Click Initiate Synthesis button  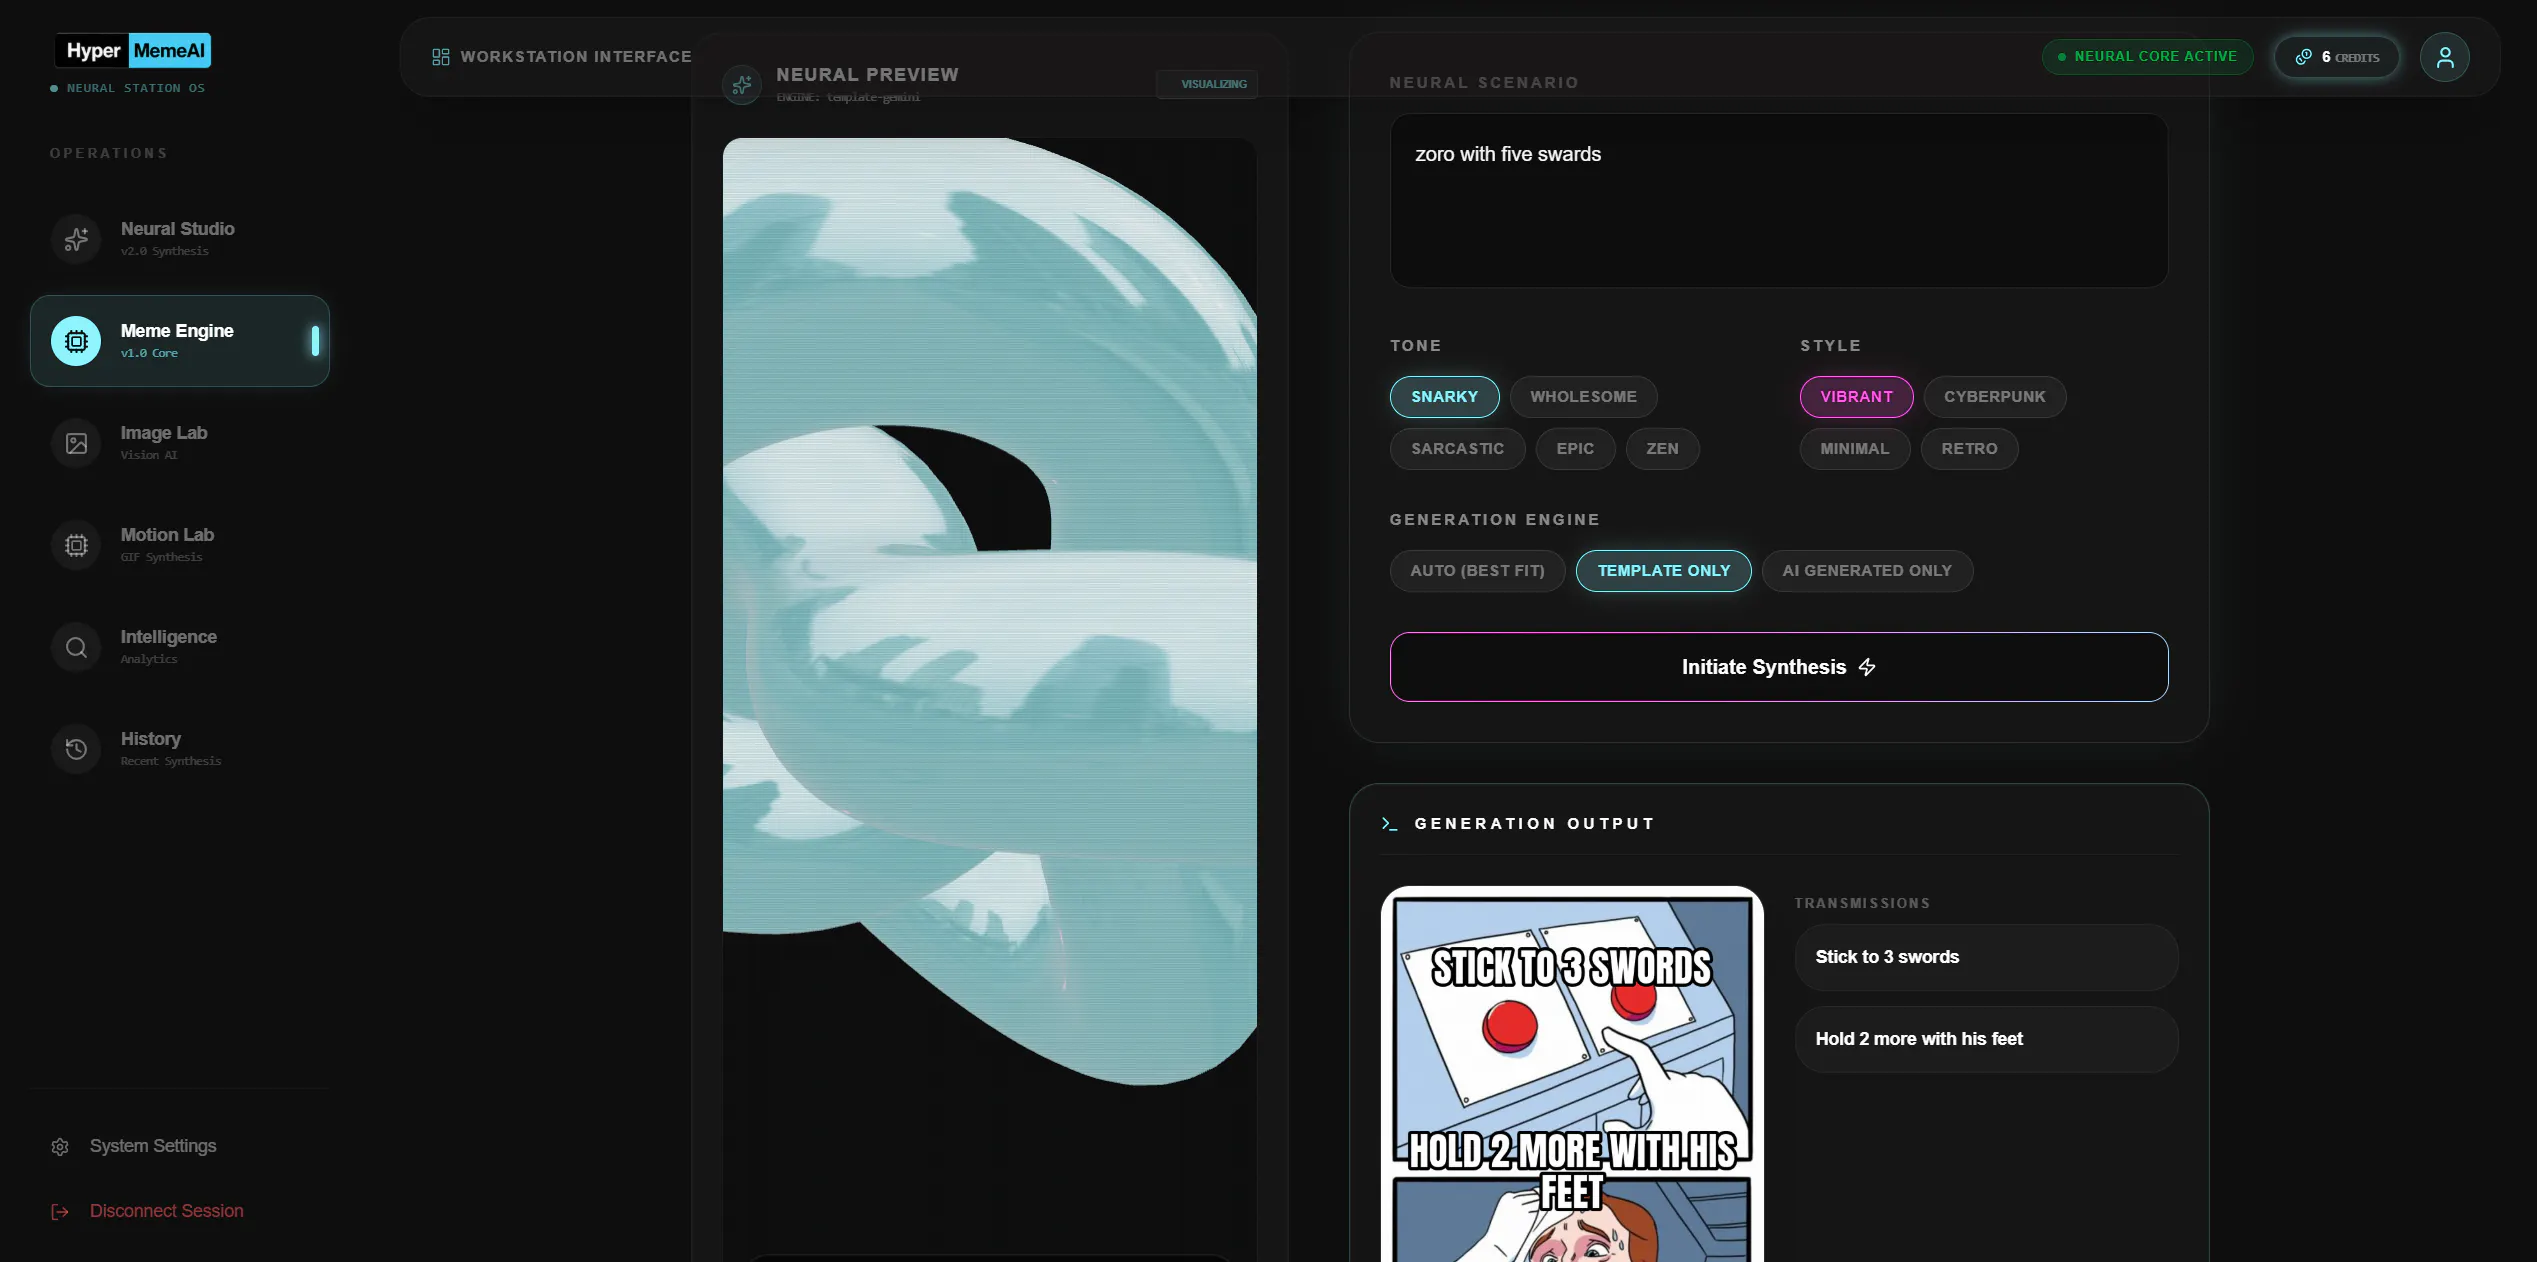point(1779,667)
